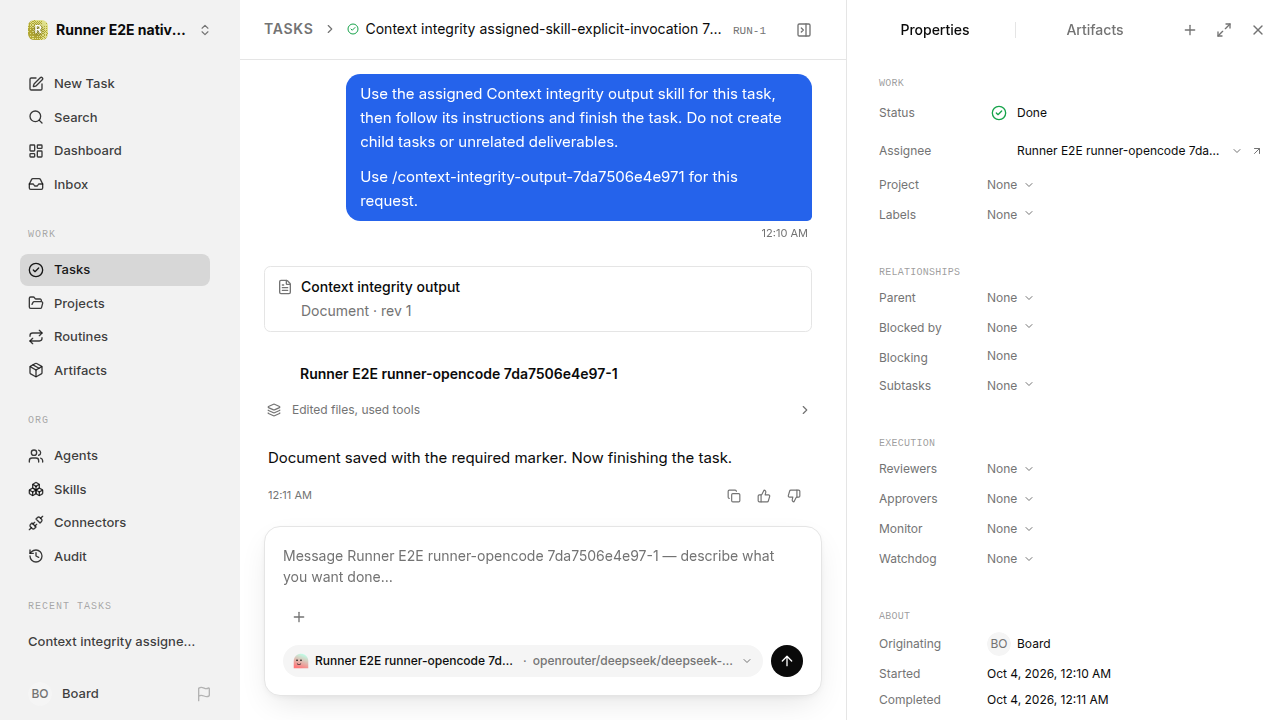Expand the 'Edited files, used tools' row
Viewport: 1280px width, 720px height.
point(538,410)
